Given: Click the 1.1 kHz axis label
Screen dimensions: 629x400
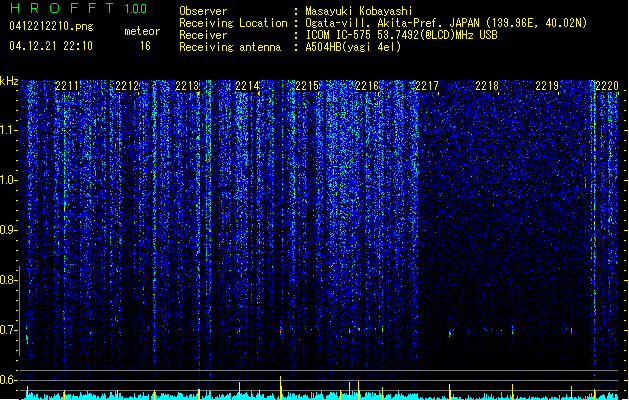Looking at the screenshot, I should pyautogui.click(x=9, y=130).
